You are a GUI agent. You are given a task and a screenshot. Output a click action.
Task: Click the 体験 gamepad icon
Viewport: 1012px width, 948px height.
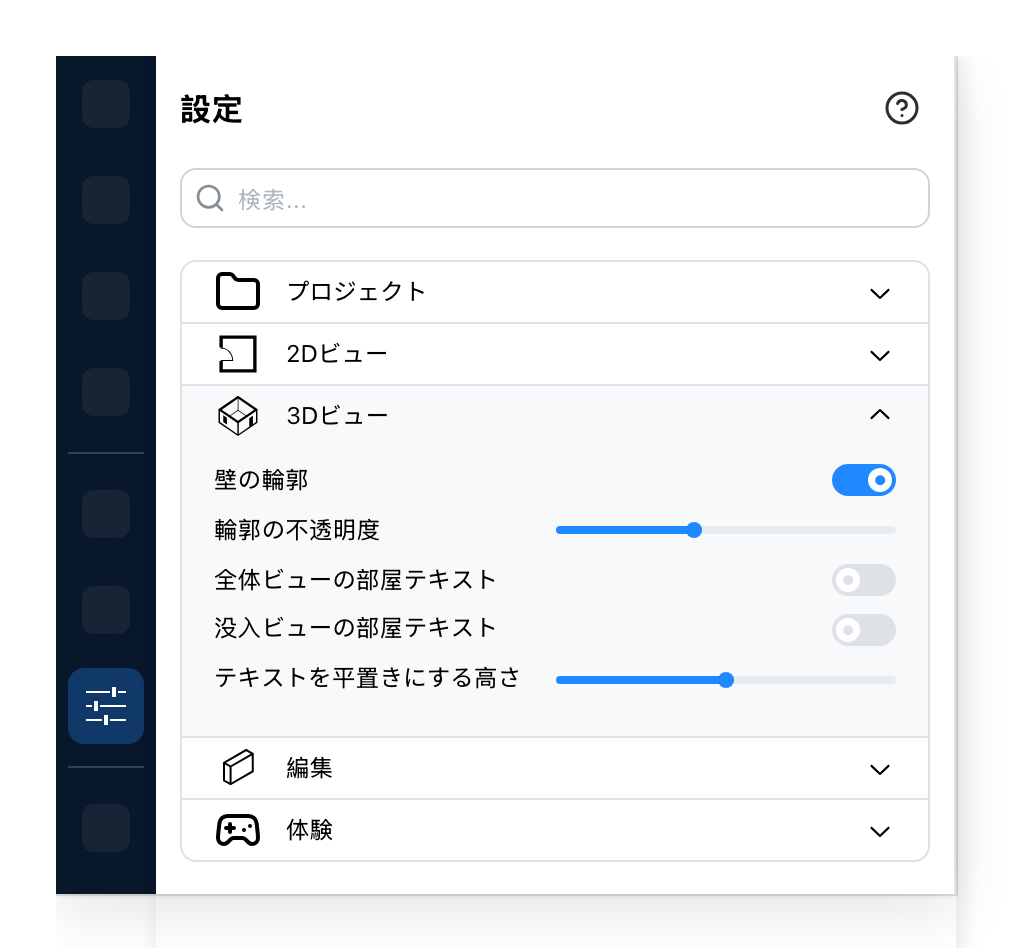[x=238, y=830]
